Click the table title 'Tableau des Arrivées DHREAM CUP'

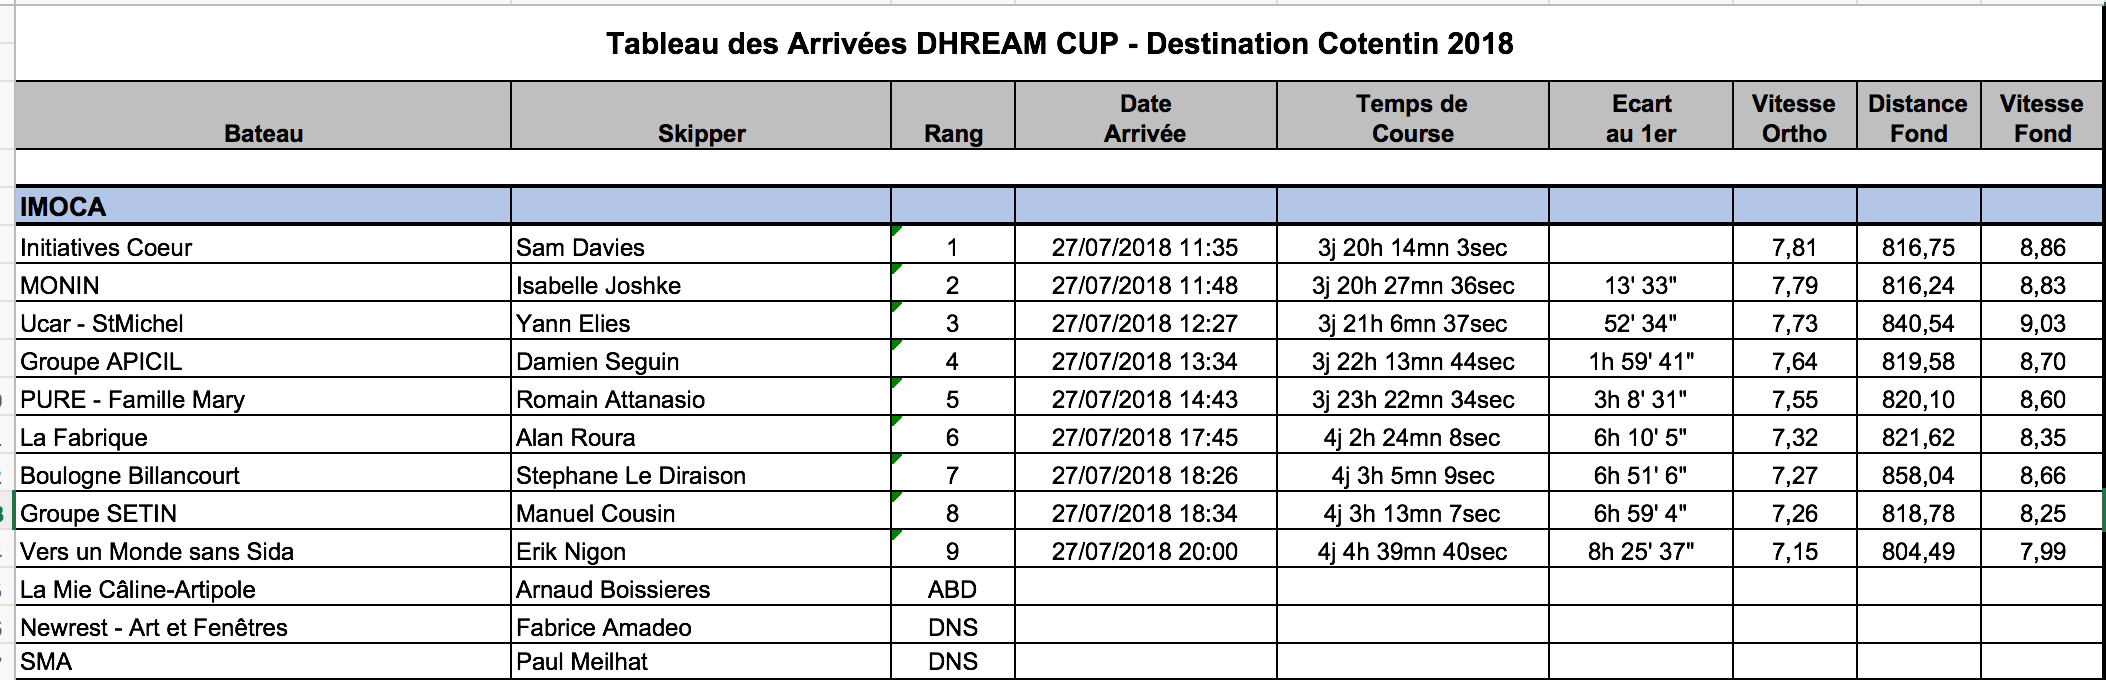click(x=1059, y=44)
